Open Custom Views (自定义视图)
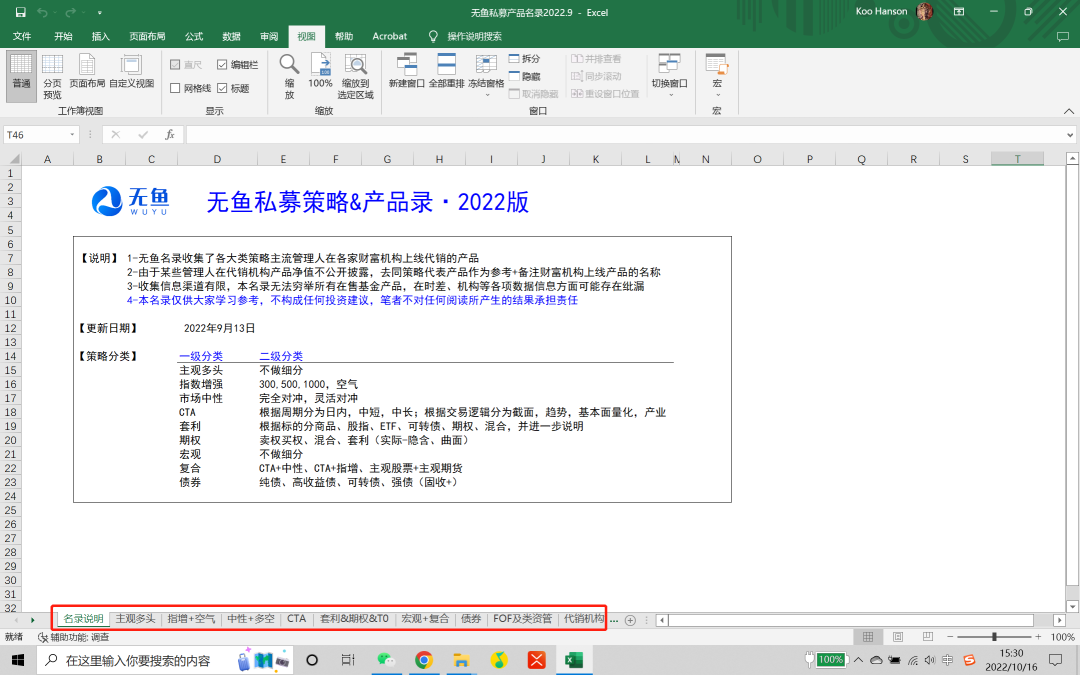Screen dimensions: 1080x675 tap(132, 72)
